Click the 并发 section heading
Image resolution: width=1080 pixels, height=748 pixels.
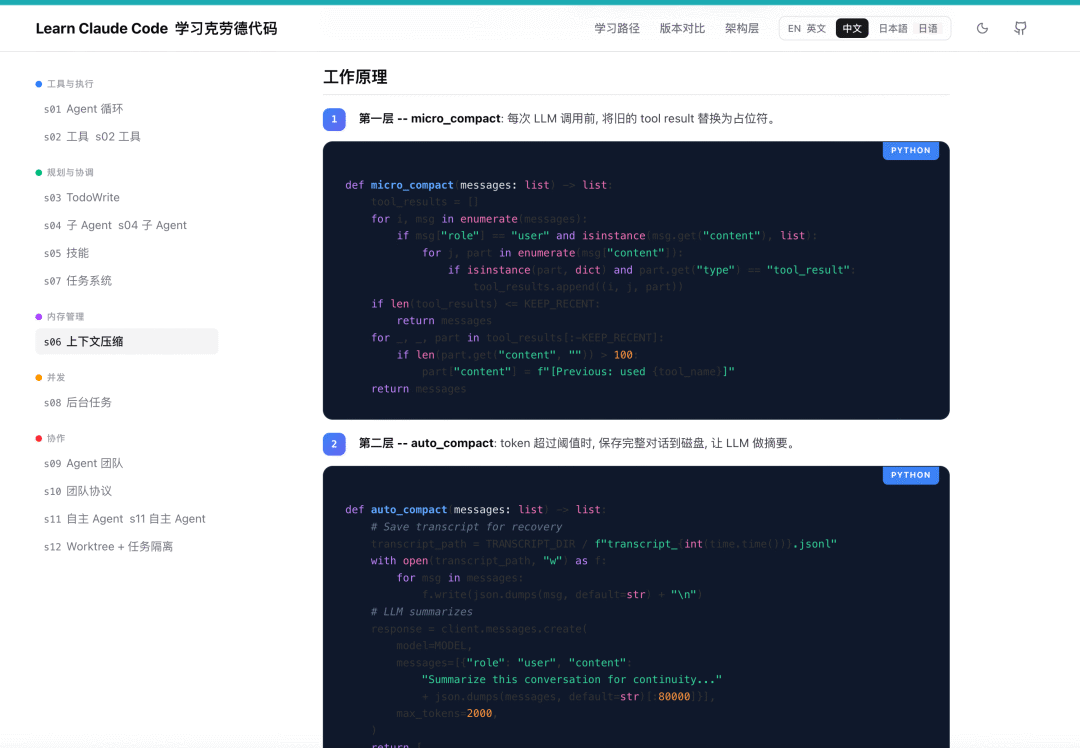[x=56, y=377]
